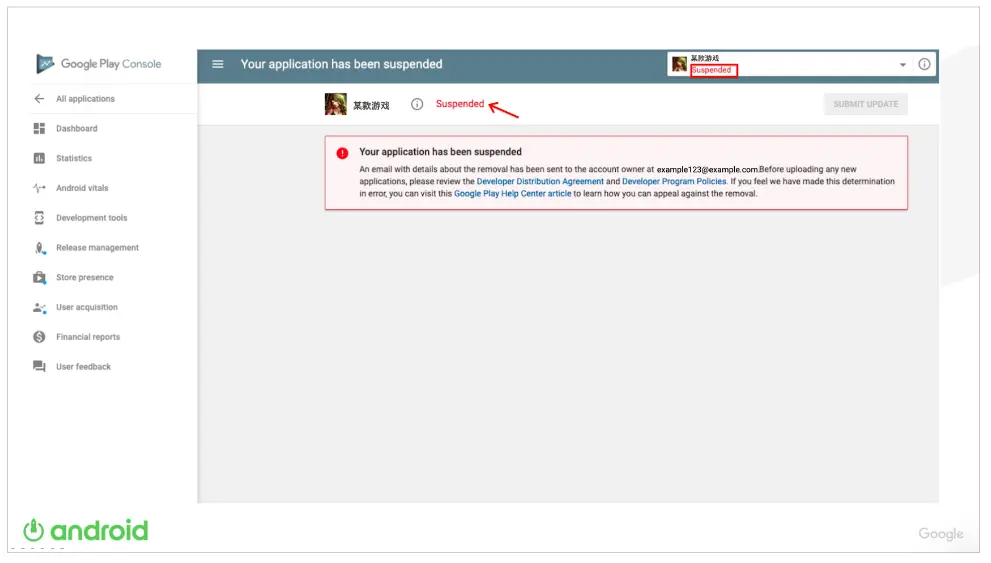
Task: Click the alert heading 'Your application has been suspended'
Action: click(x=441, y=152)
